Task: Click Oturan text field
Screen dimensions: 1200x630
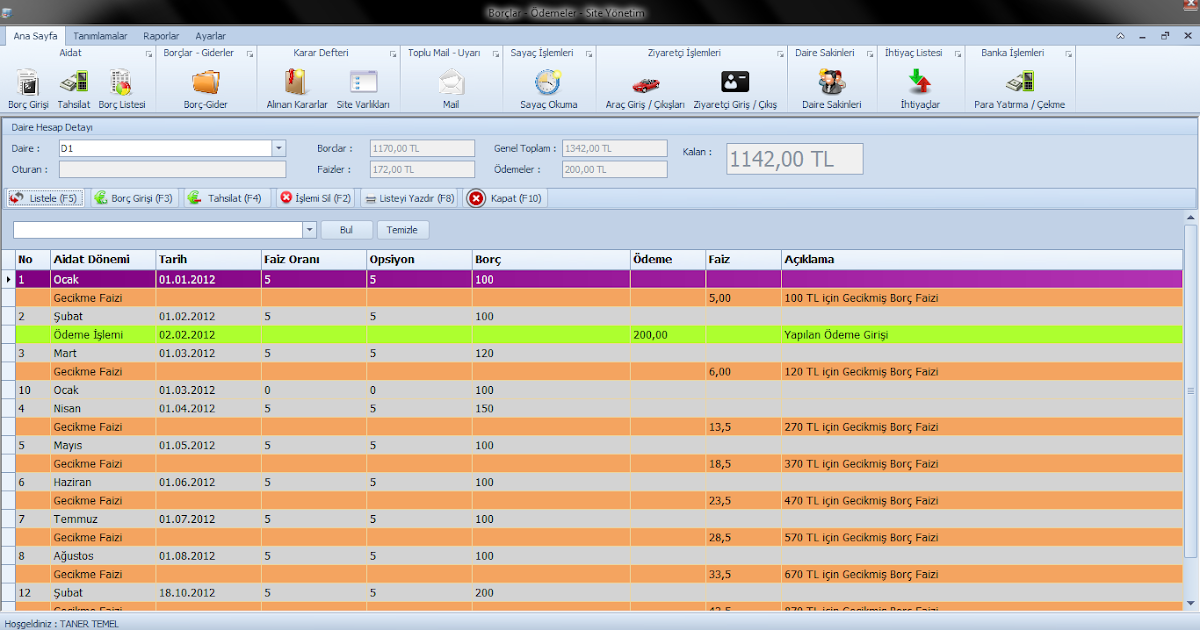Action: tap(172, 170)
